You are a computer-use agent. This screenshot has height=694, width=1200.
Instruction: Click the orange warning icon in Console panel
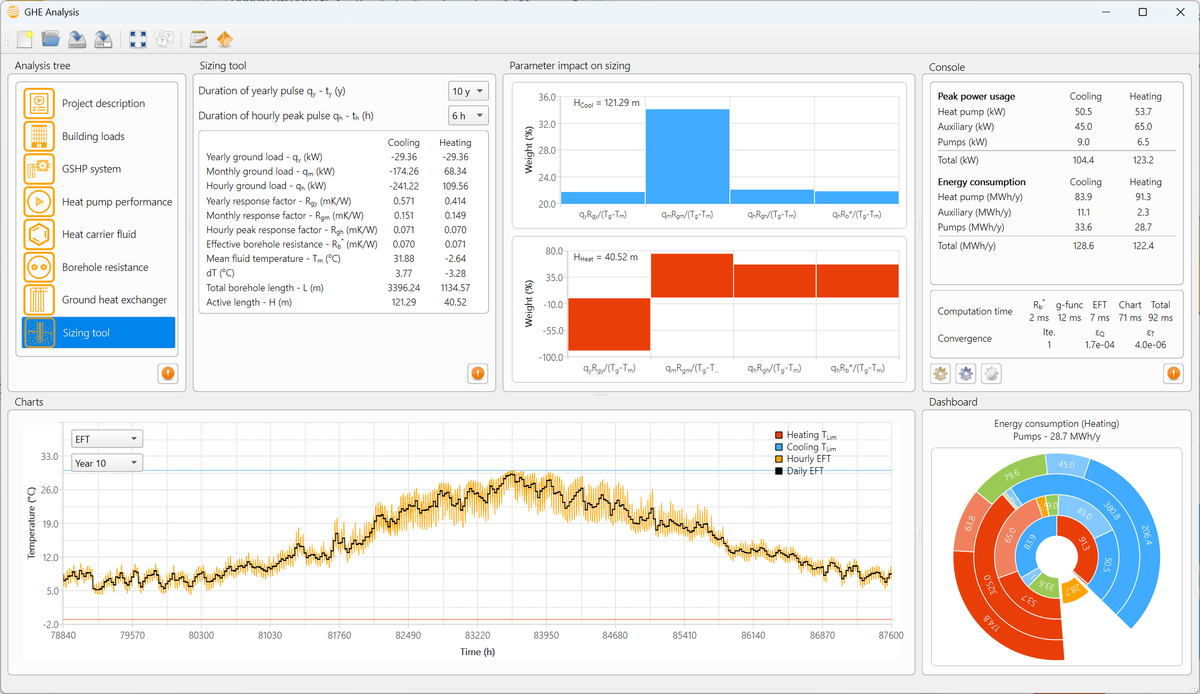pyautogui.click(x=1173, y=374)
